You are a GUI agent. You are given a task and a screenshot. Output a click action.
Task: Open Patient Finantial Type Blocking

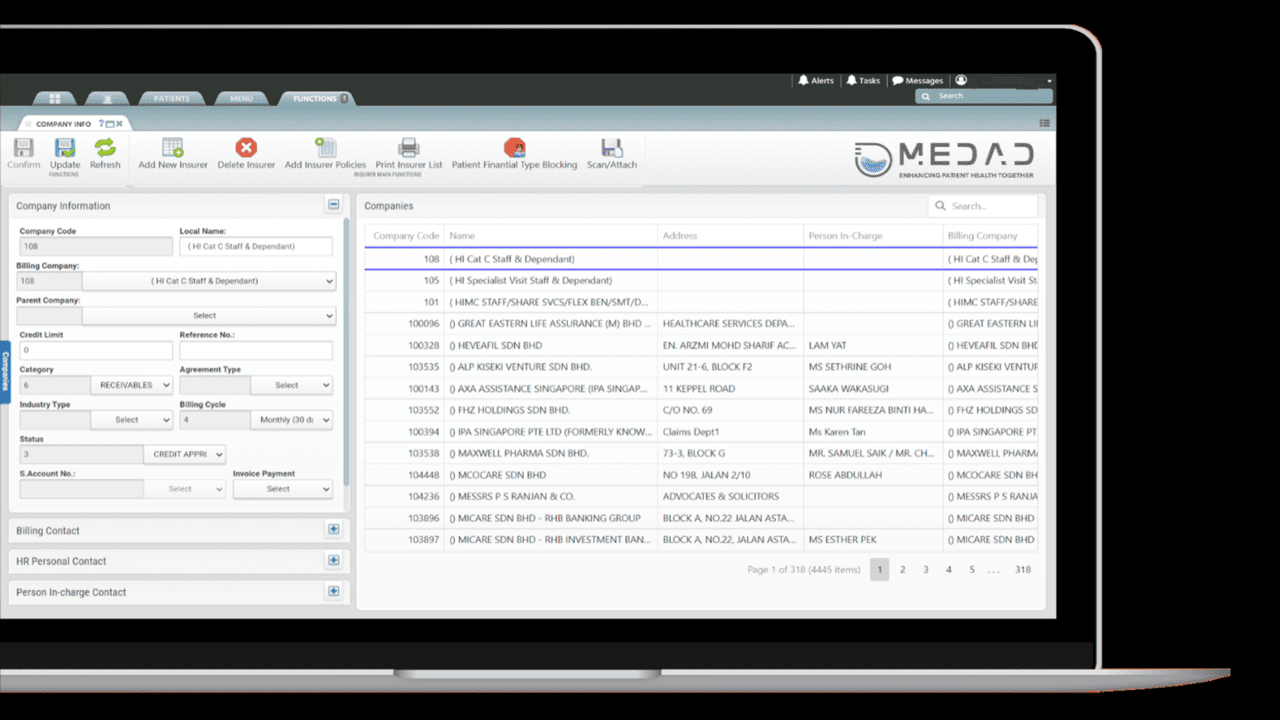point(514,148)
